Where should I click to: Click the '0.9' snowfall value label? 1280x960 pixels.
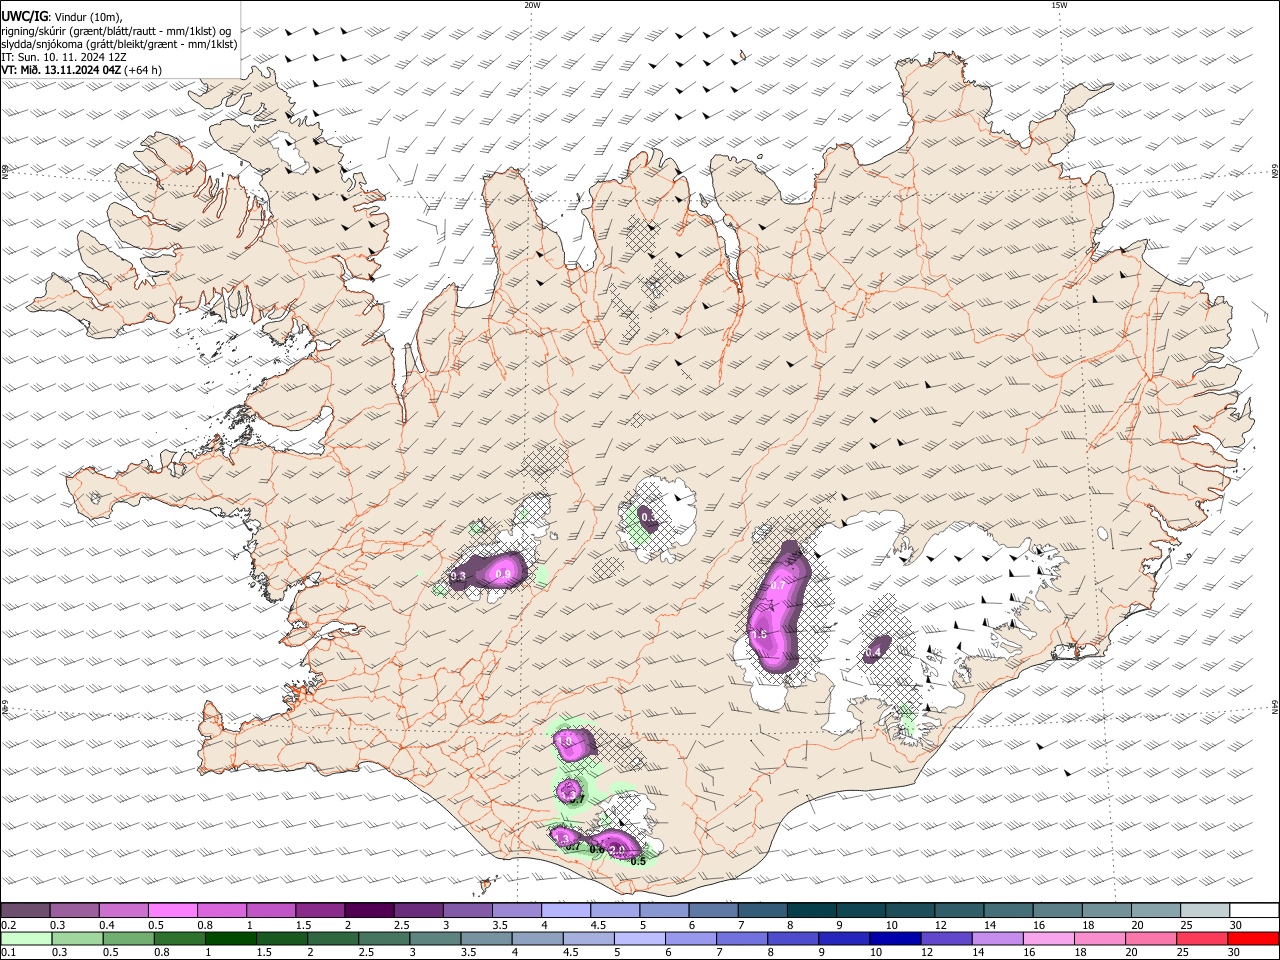[503, 574]
